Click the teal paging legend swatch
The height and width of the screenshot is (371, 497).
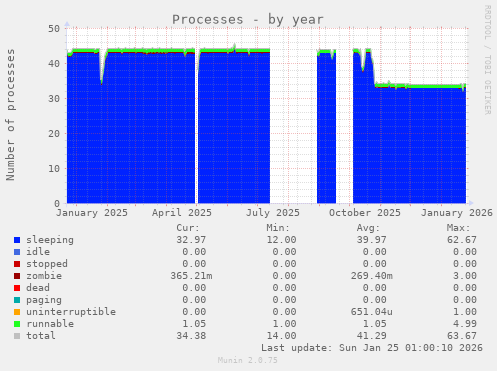[17, 300]
